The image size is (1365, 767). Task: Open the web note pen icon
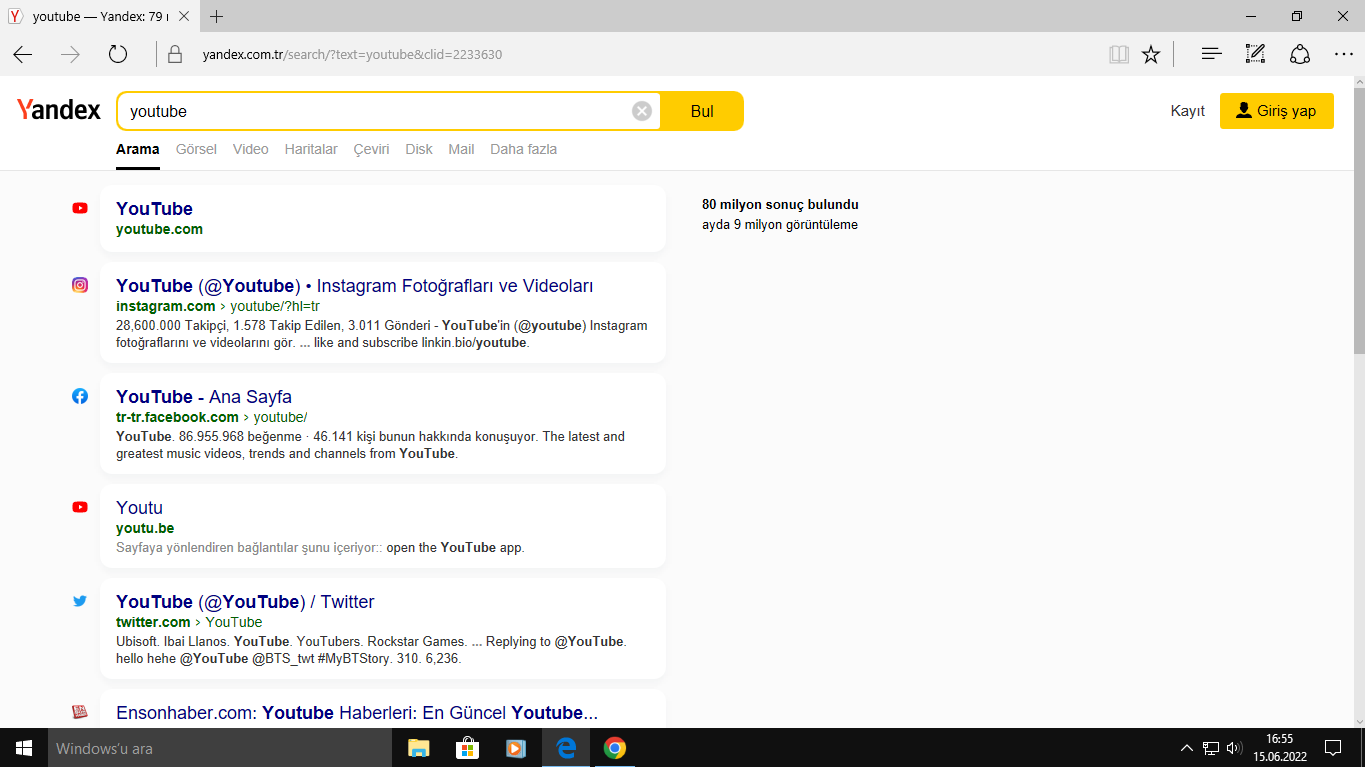pos(1255,54)
